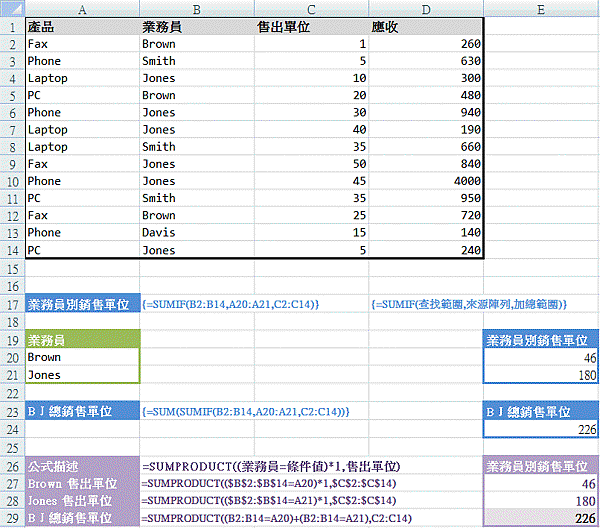Screen dimensions: 600x528
Task: Select result 226 in row 24
Action: (x=541, y=429)
